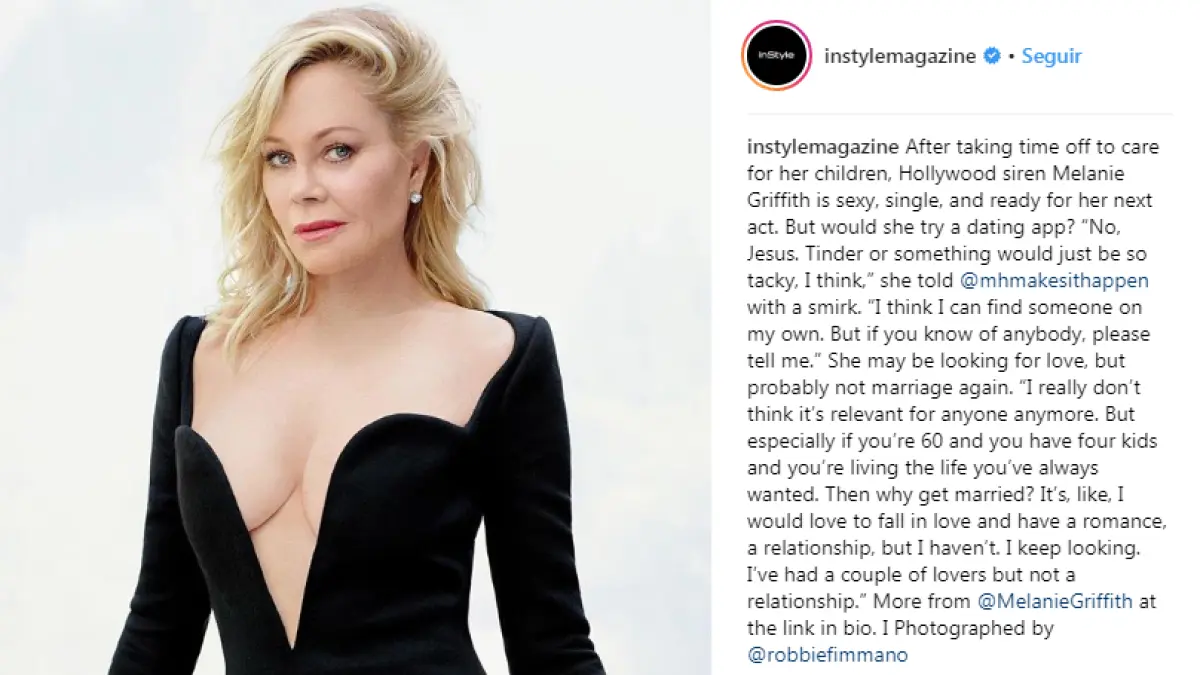Click the dot separator before Seguir
The height and width of the screenshot is (675, 1200).
1011,57
